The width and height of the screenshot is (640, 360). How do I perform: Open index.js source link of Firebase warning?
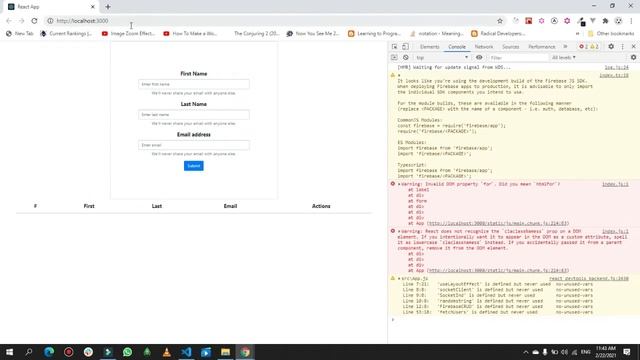pos(613,76)
